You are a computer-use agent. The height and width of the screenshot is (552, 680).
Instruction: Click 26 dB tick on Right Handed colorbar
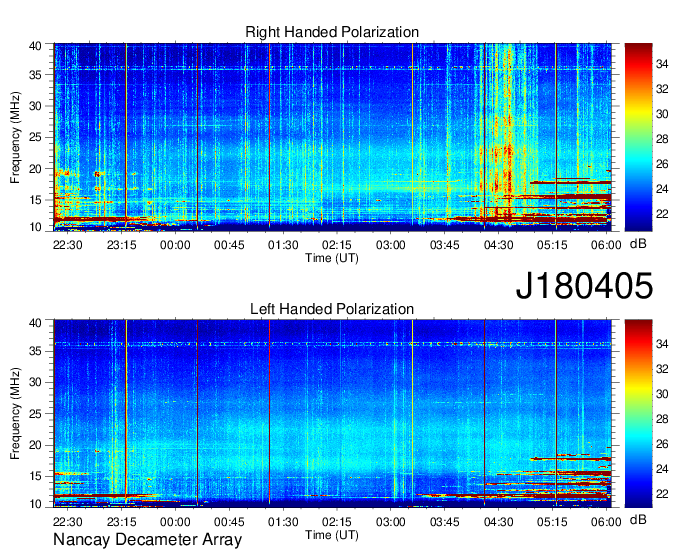[662, 164]
